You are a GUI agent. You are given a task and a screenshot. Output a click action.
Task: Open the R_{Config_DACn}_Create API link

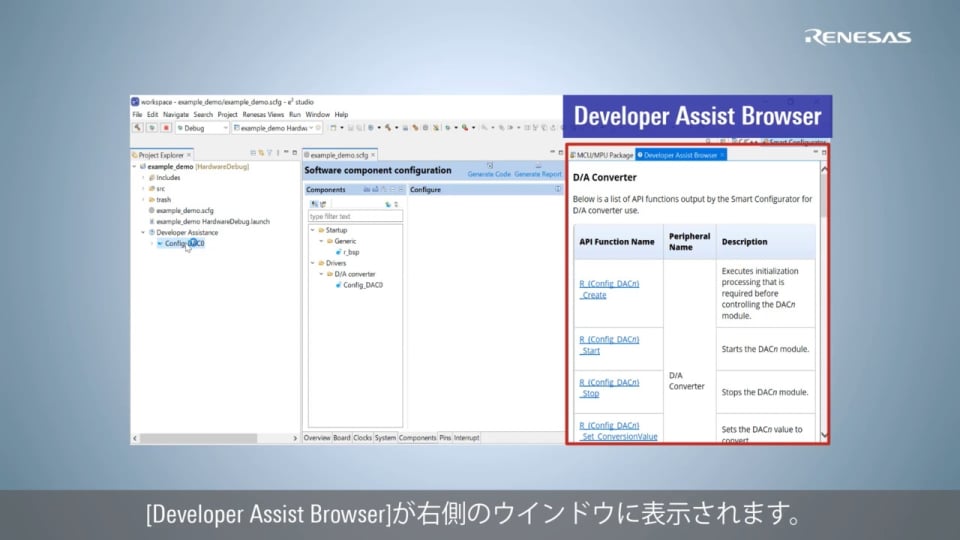click(x=608, y=289)
